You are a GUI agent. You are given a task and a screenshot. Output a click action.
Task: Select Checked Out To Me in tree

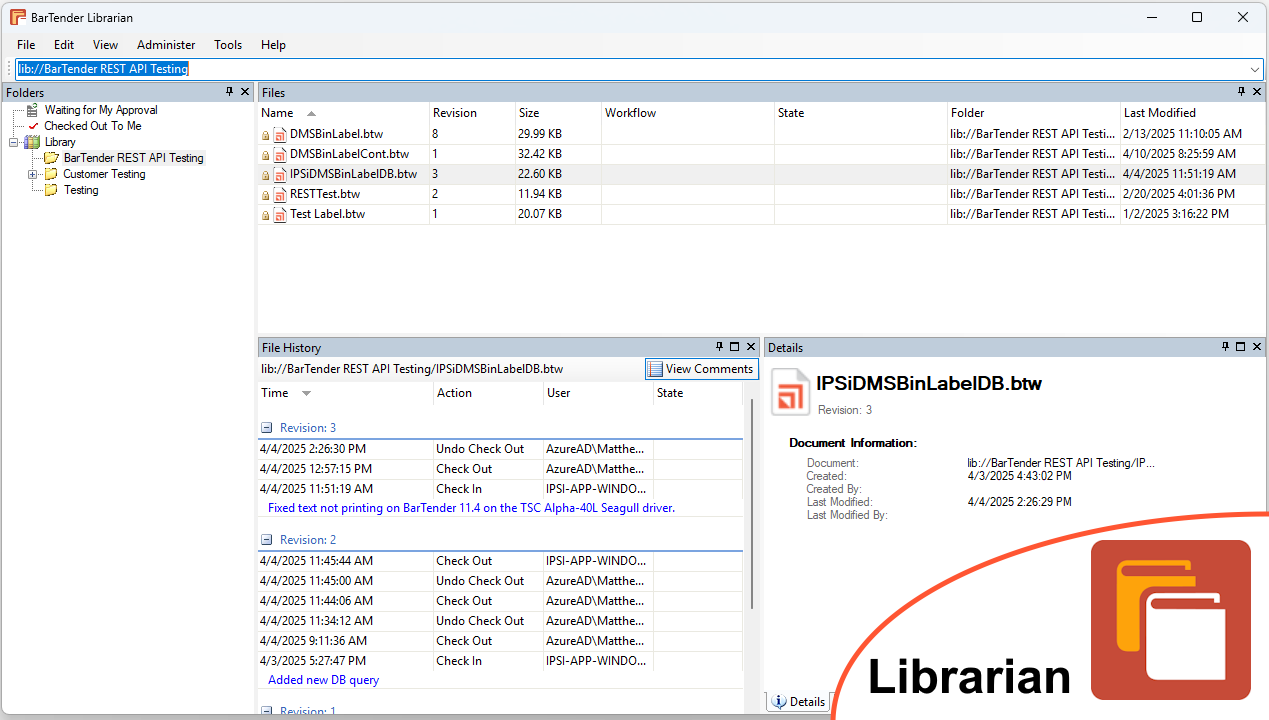[x=93, y=126]
